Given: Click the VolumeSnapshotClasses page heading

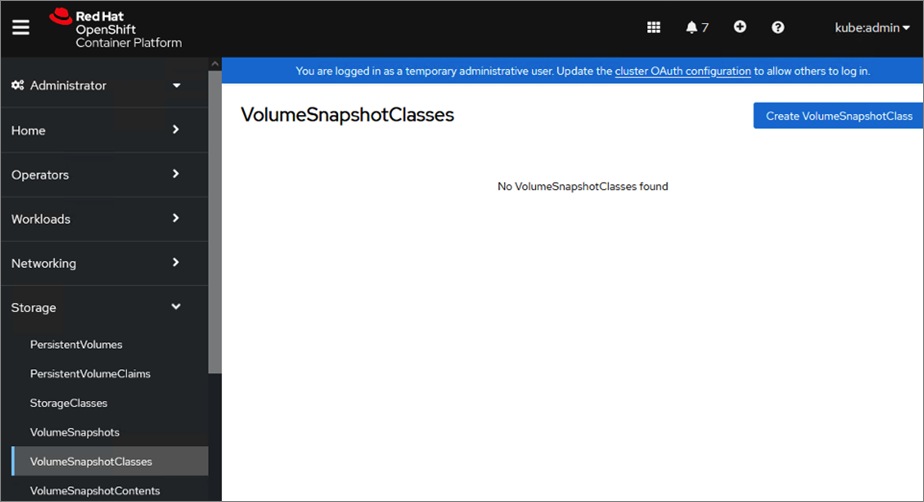Looking at the screenshot, I should [347, 115].
